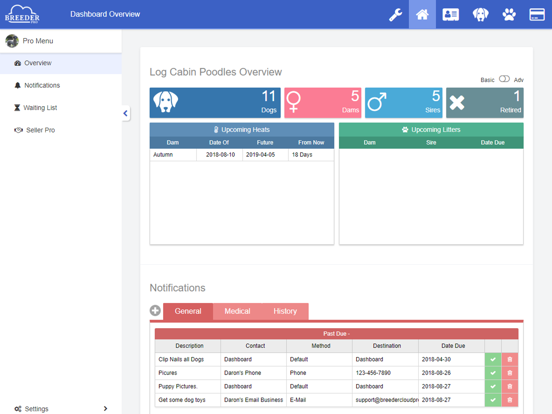Click the Sire column header in litters
Image resolution: width=552 pixels, height=414 pixels.
431,143
